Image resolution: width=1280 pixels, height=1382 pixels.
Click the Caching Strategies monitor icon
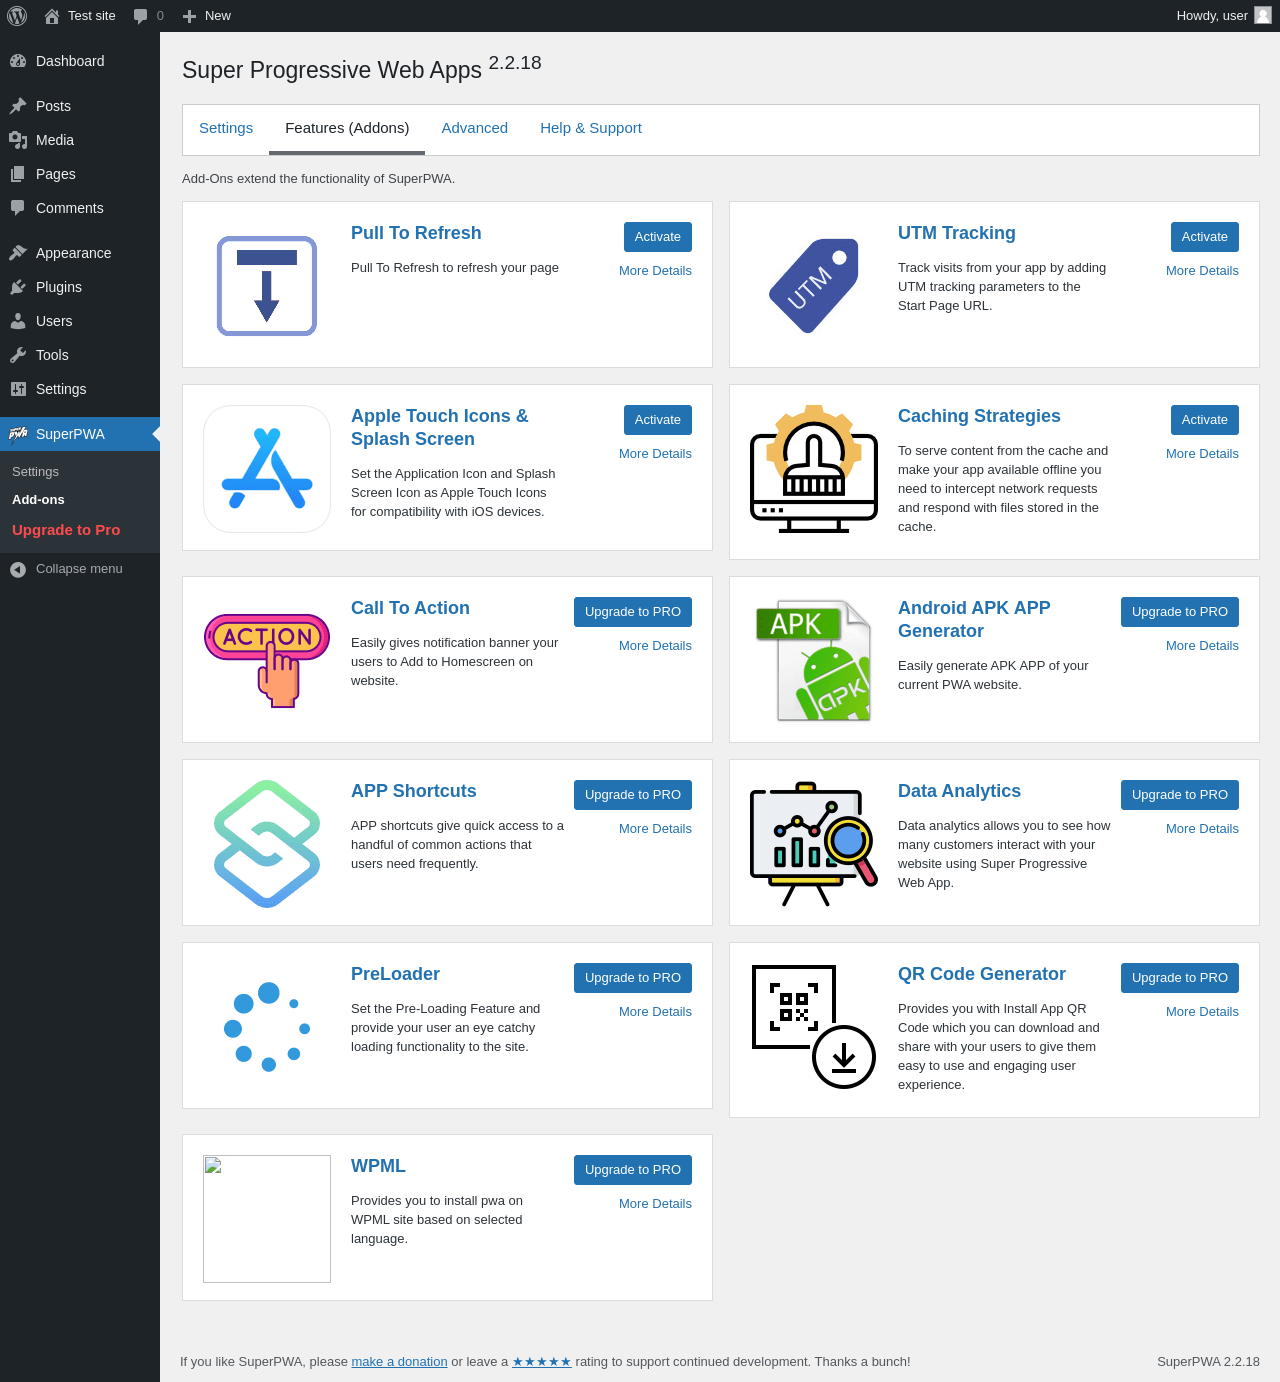[814, 469]
